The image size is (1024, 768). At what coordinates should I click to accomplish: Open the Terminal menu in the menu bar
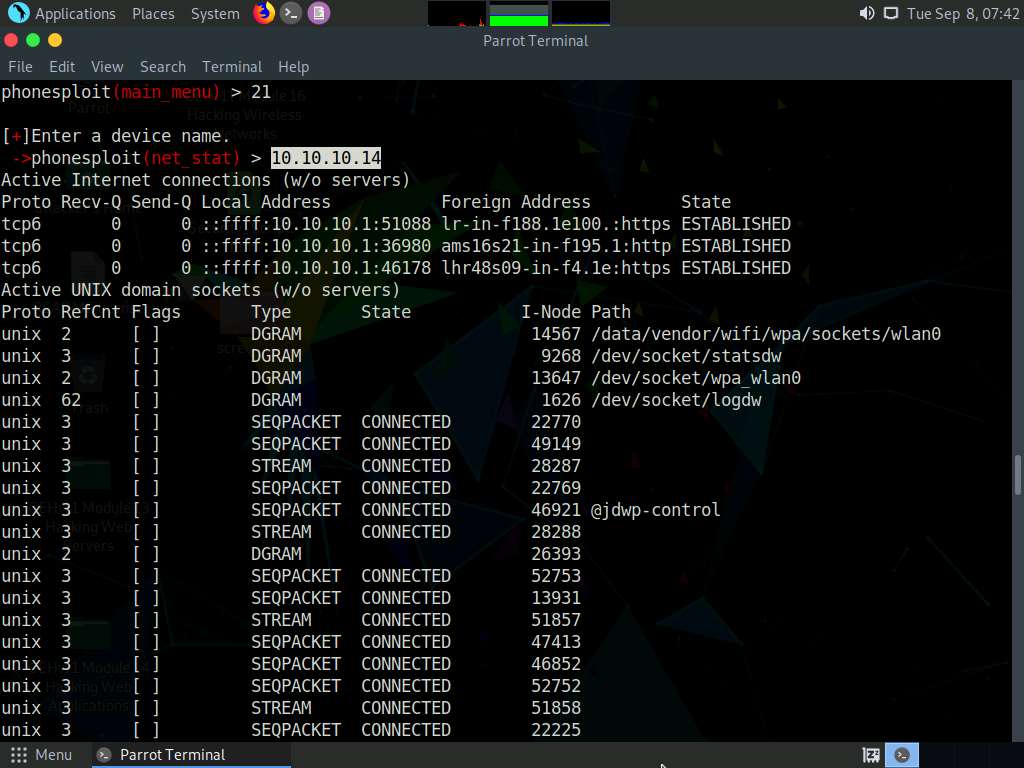point(232,67)
